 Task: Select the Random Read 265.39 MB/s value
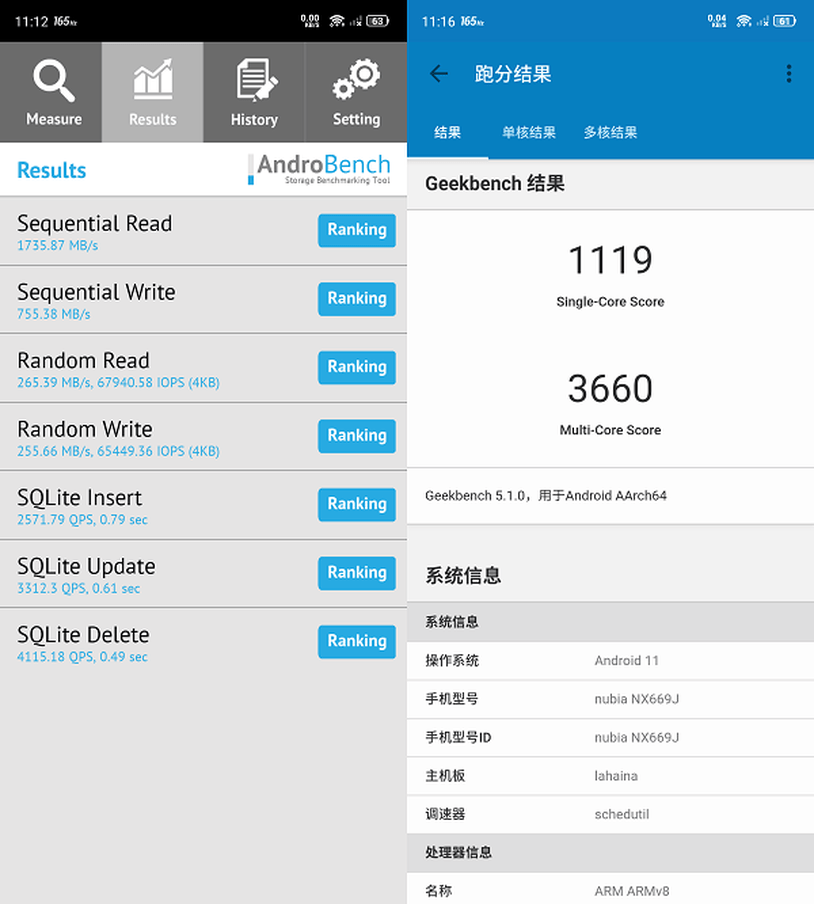pyautogui.click(x=118, y=383)
